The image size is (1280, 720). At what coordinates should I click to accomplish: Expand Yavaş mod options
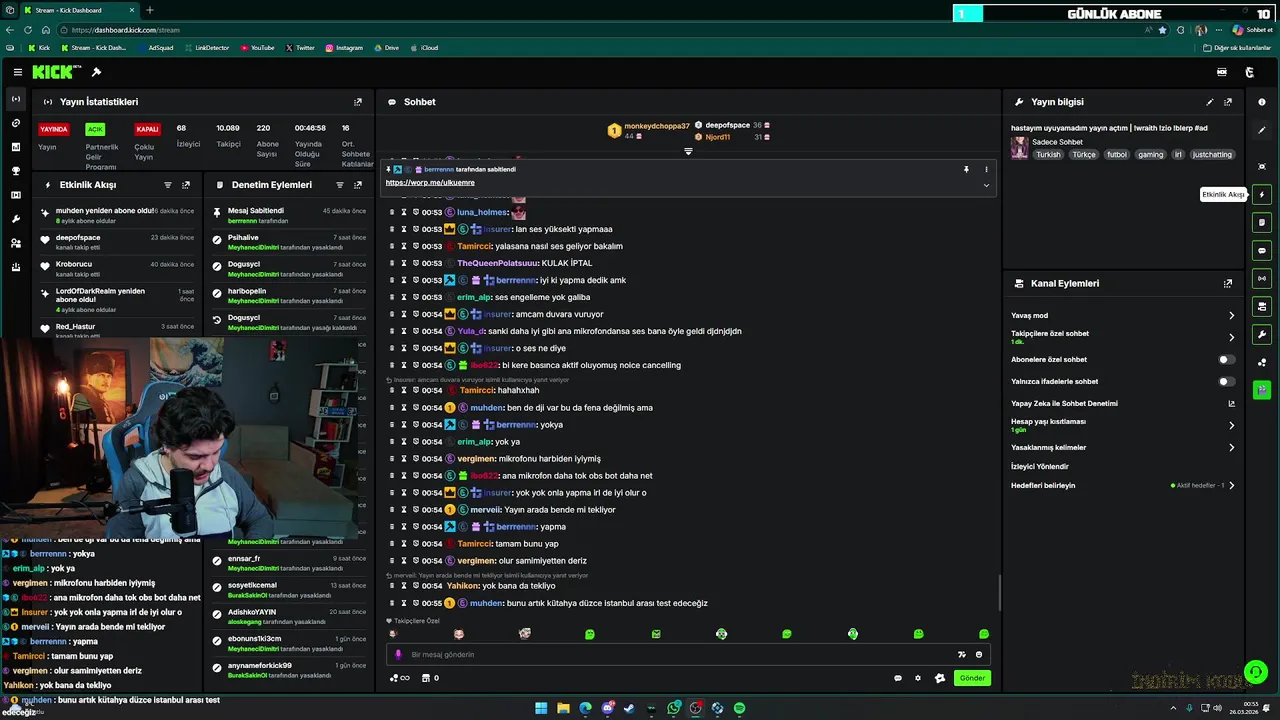point(1231,316)
